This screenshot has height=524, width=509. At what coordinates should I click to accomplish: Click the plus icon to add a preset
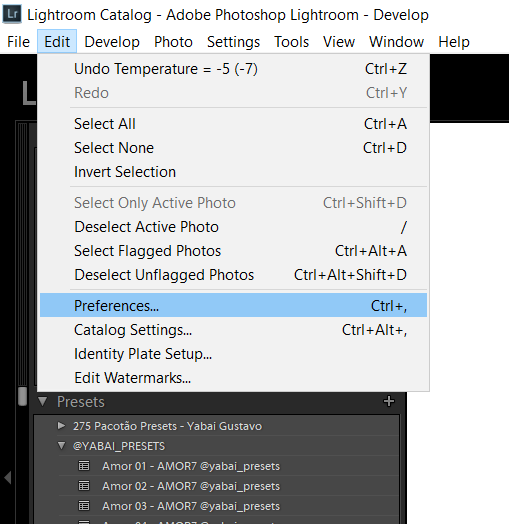pyautogui.click(x=389, y=401)
